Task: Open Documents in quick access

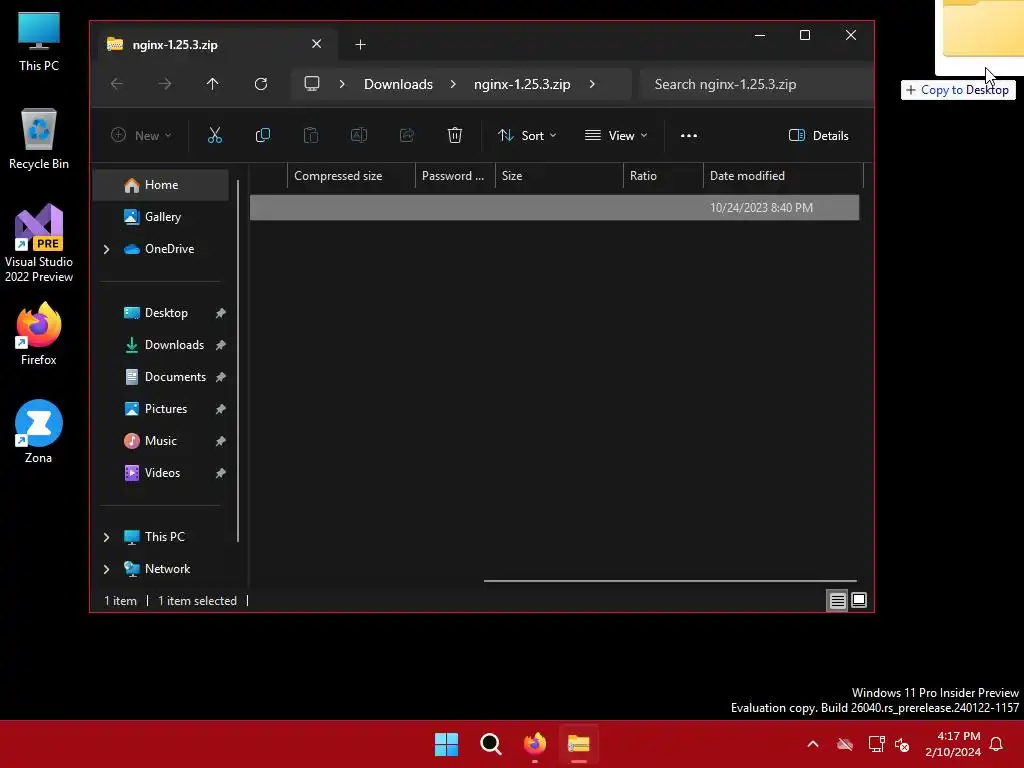Action: tap(161, 377)
